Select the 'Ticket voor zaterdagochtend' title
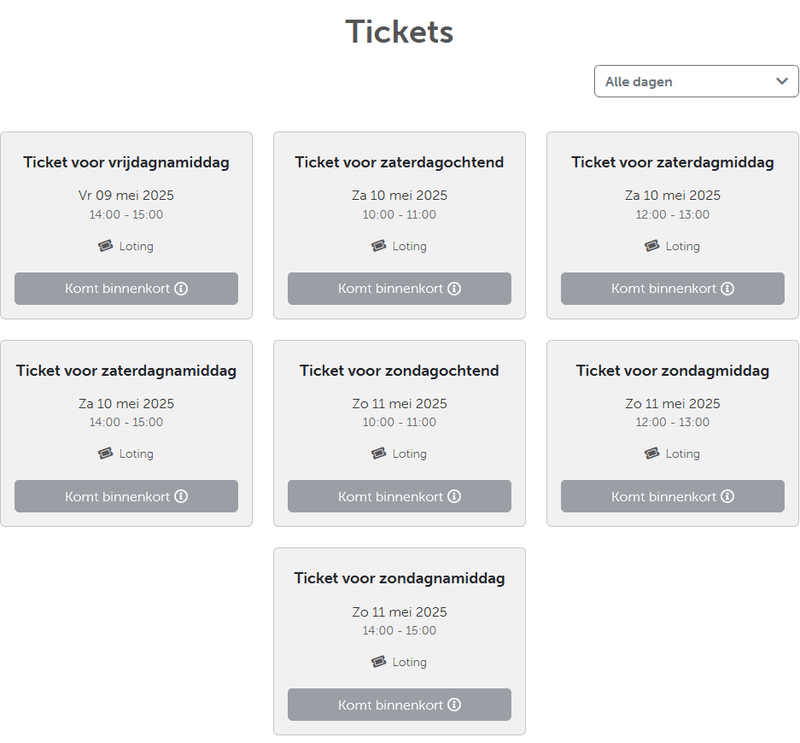The height and width of the screenshot is (743, 800). coord(399,163)
